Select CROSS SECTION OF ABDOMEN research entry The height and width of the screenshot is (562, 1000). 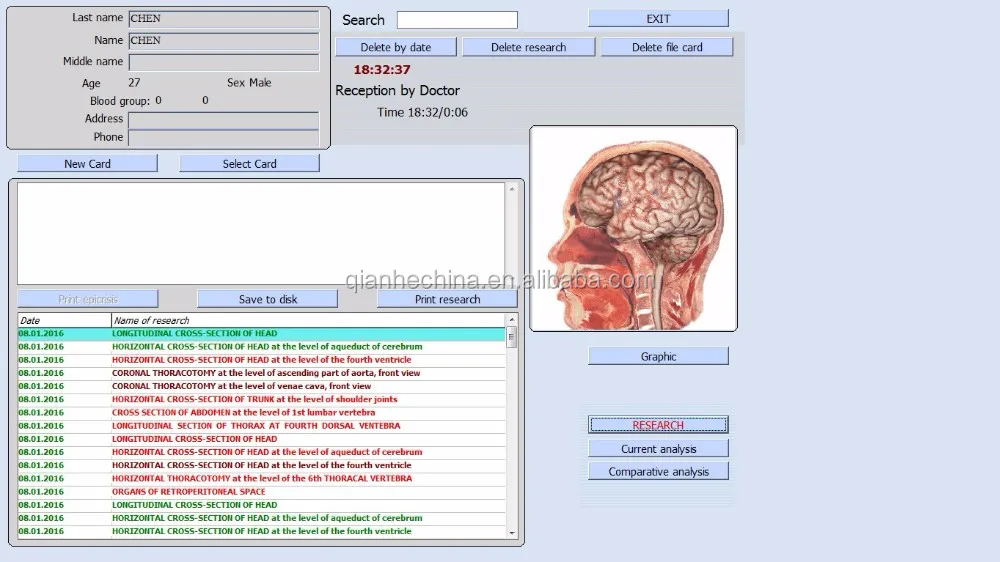click(243, 413)
